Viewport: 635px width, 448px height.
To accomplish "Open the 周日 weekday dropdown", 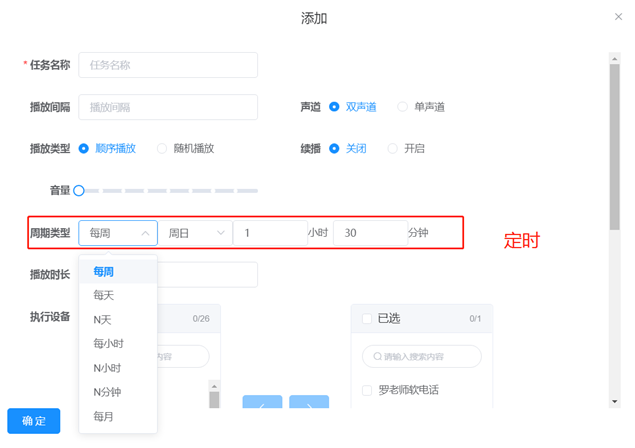I will click(196, 233).
